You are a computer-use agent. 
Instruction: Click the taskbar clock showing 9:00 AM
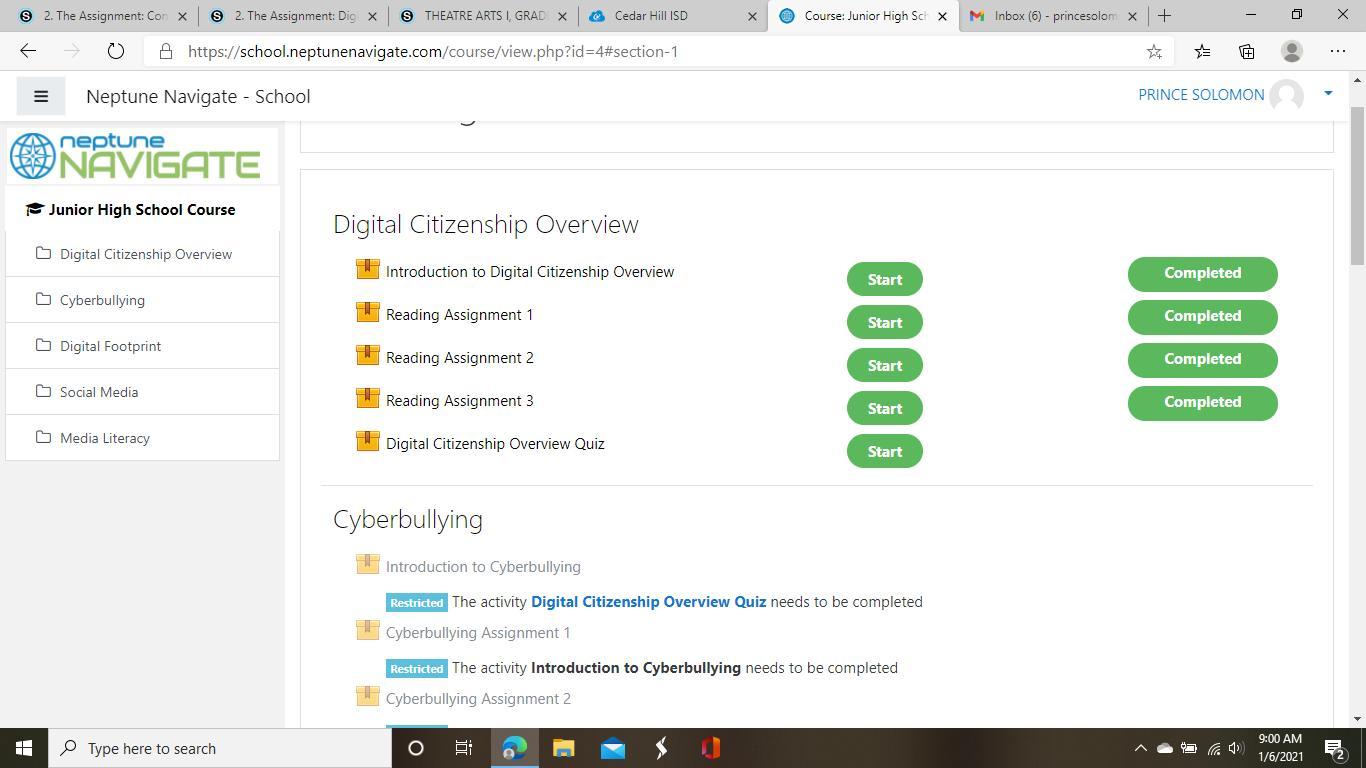(1280, 748)
